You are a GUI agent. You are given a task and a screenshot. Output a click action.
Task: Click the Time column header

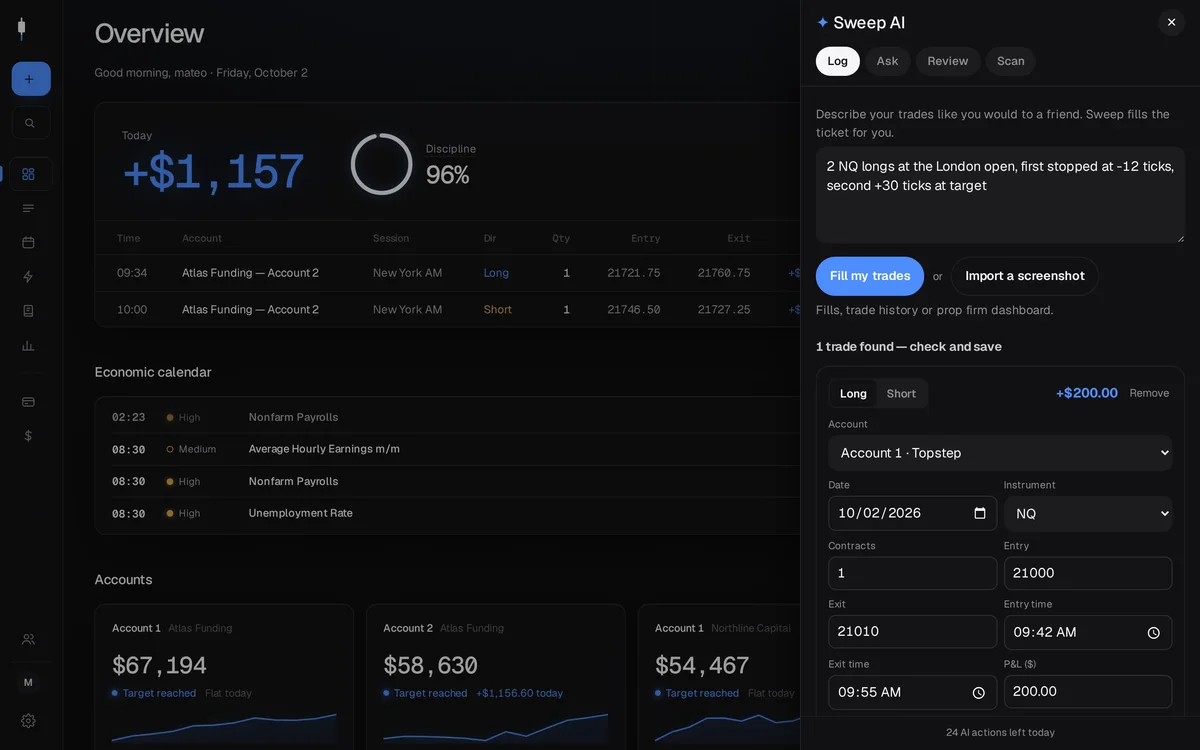128,238
